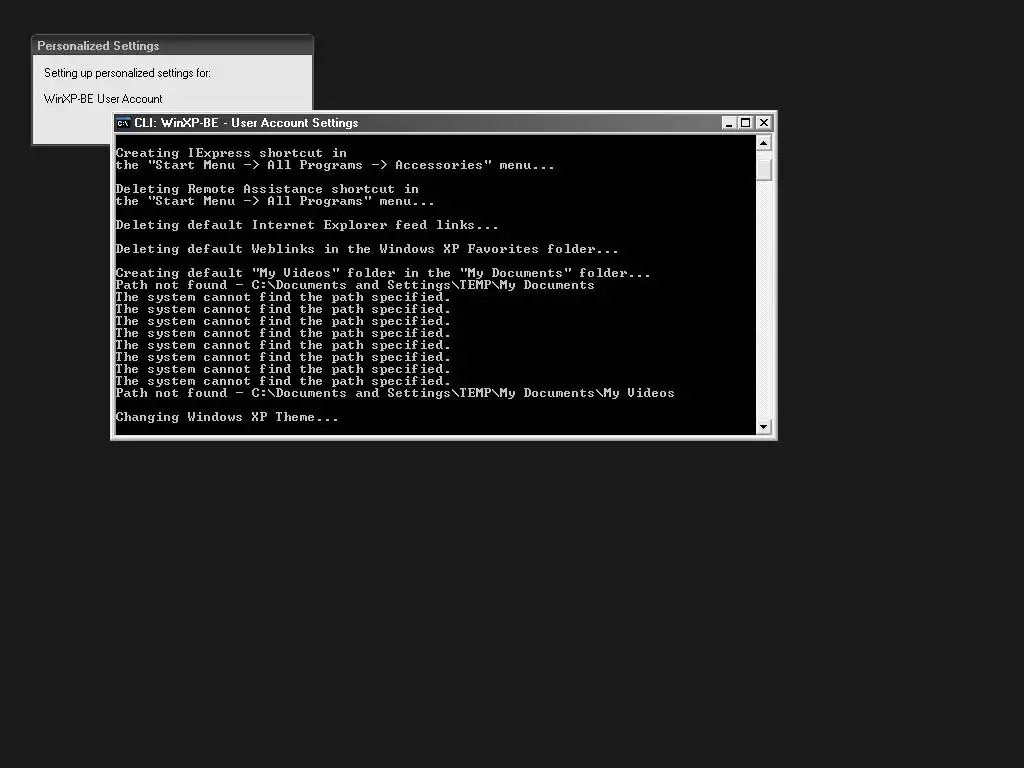Click the console scrollbar down arrow
This screenshot has width=1024, height=768.
(763, 427)
